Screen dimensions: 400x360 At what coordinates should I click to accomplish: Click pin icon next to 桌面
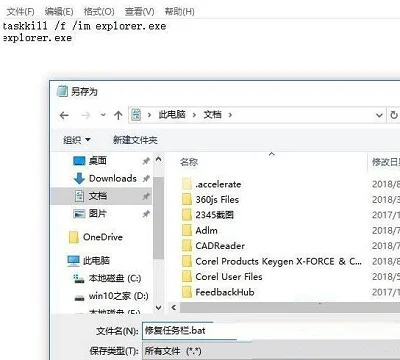click(146, 161)
